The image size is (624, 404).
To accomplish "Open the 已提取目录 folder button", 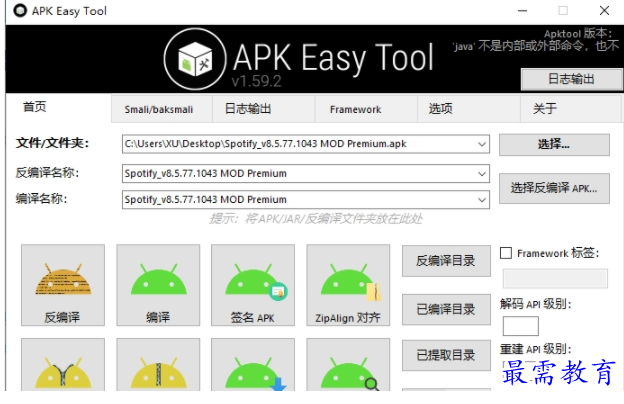I will pyautogui.click(x=446, y=355).
